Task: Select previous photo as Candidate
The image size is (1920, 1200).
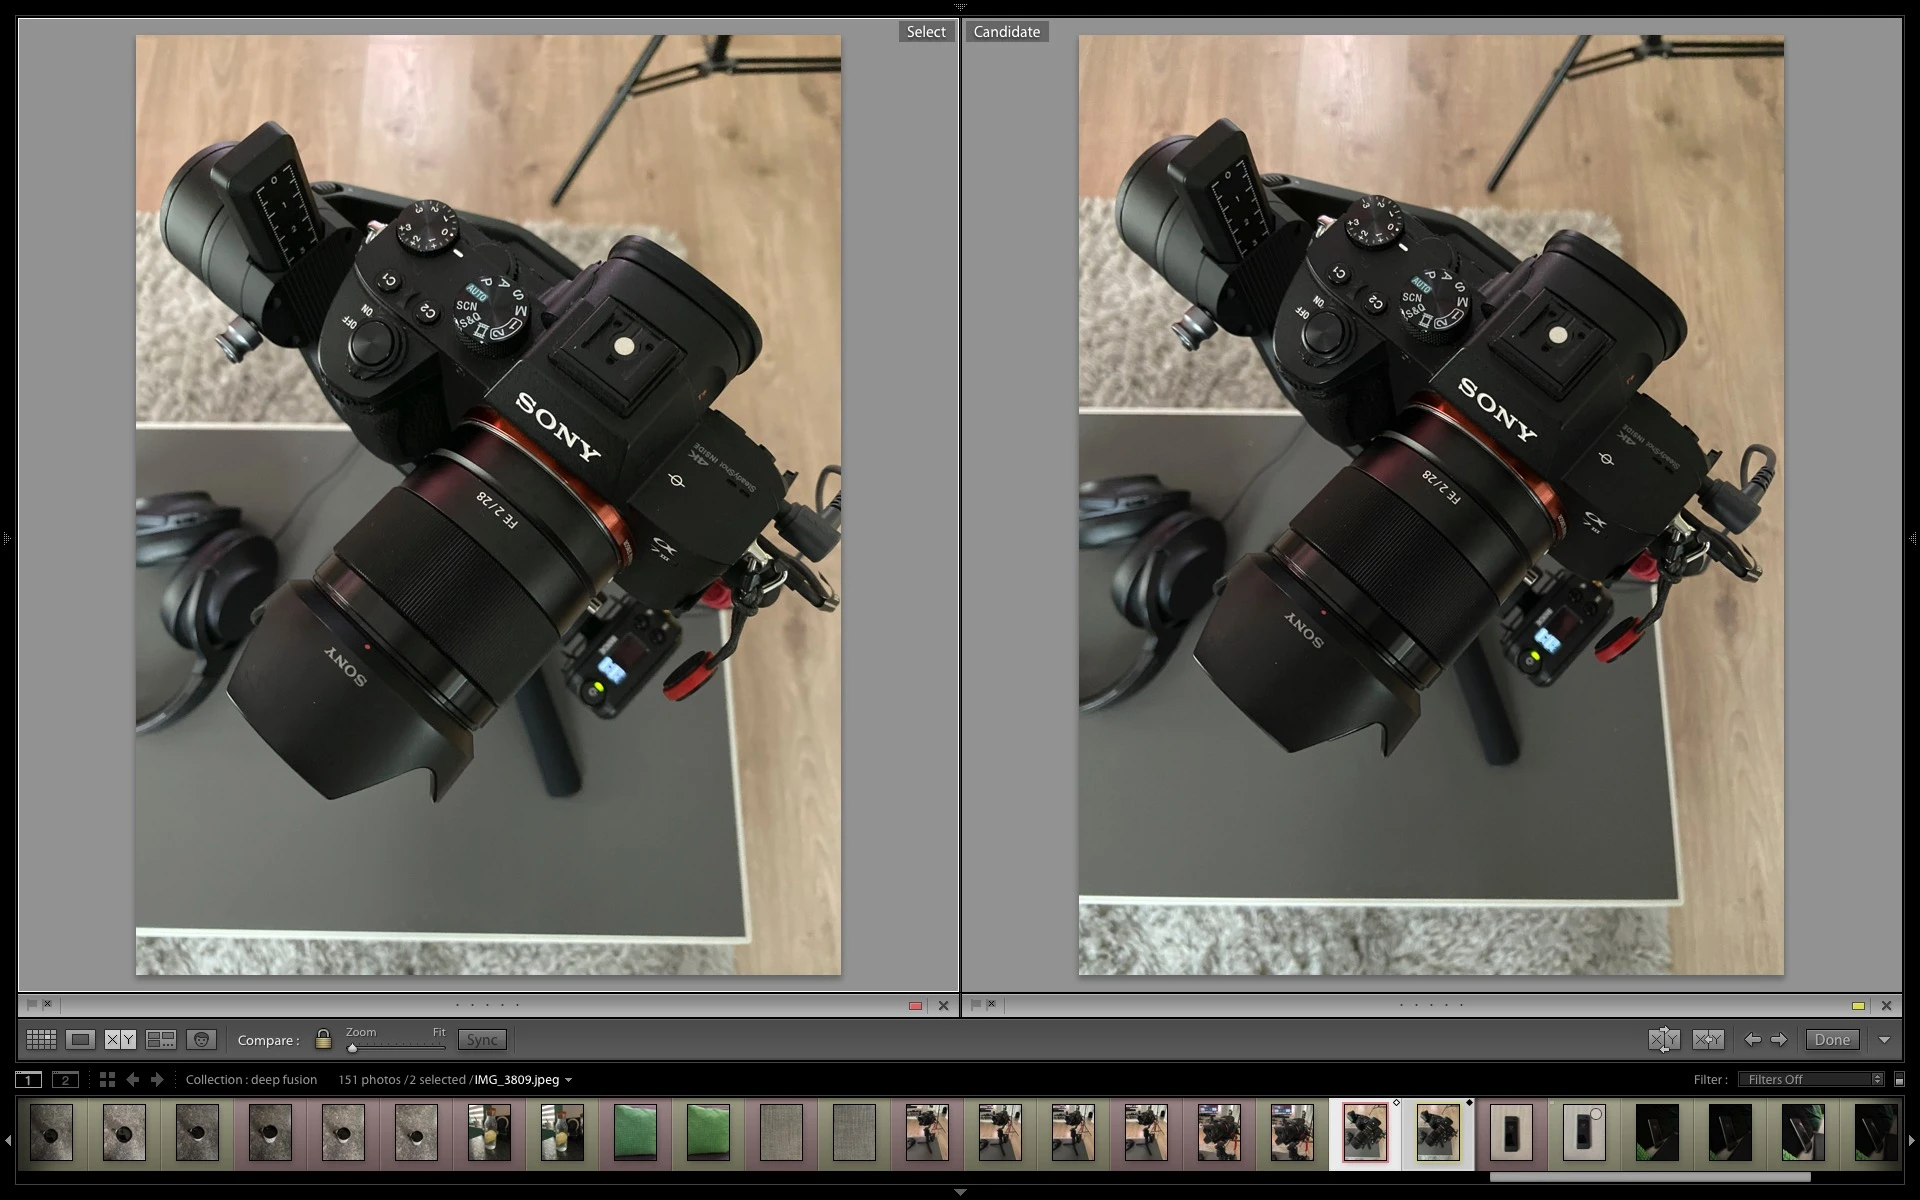Action: (1752, 1040)
